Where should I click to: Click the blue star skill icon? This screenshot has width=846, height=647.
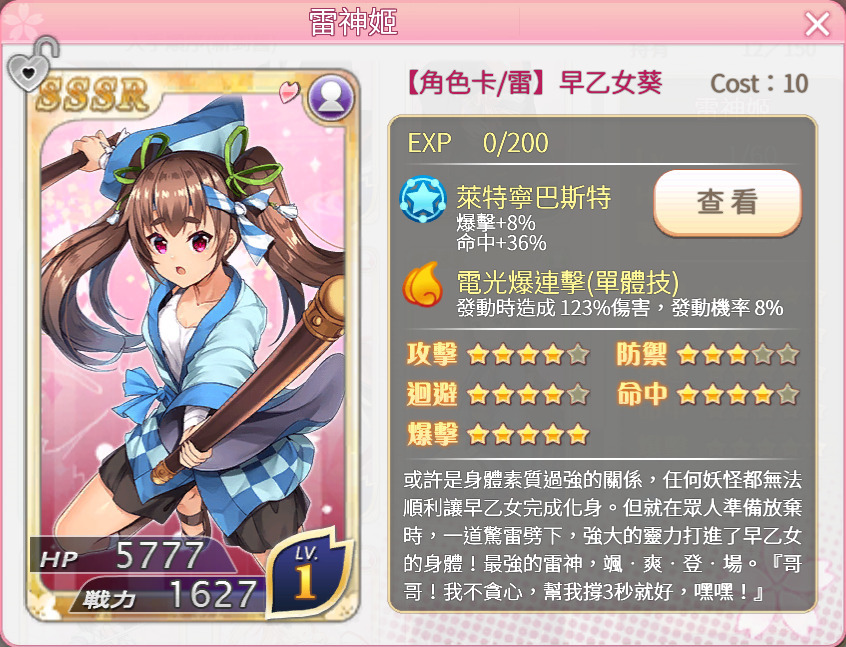point(423,199)
